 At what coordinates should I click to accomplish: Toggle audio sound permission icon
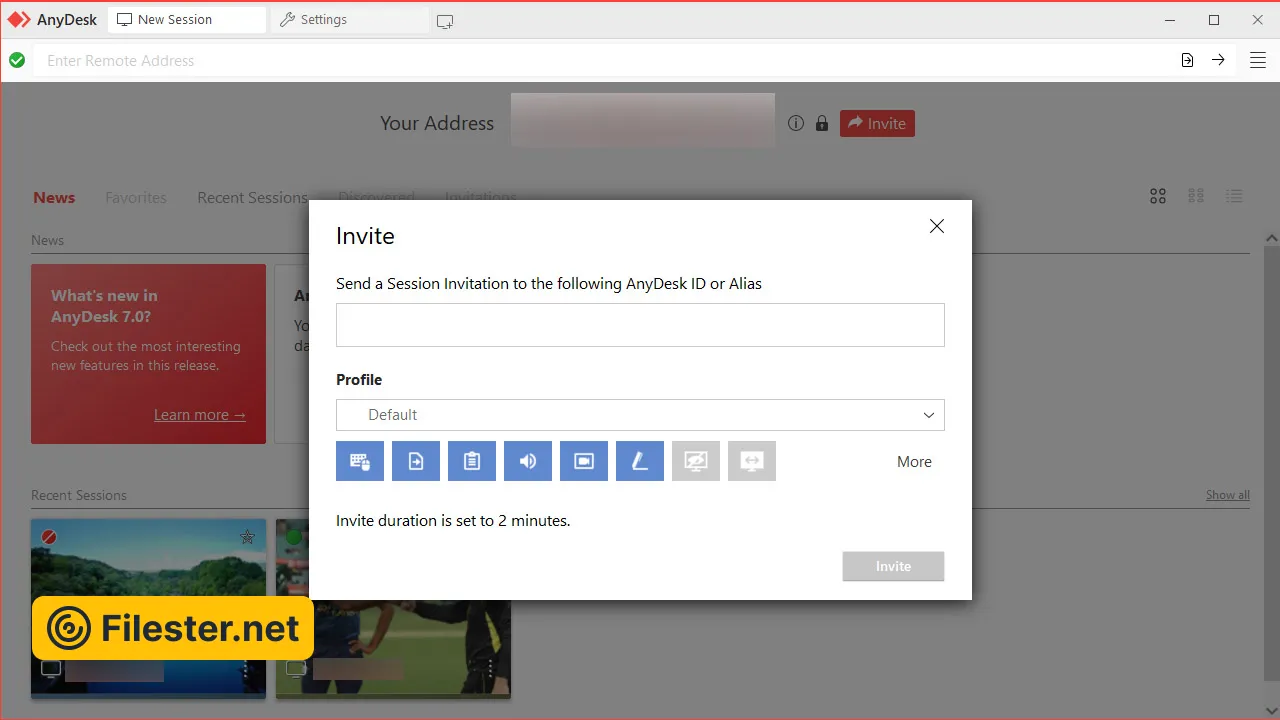point(528,461)
